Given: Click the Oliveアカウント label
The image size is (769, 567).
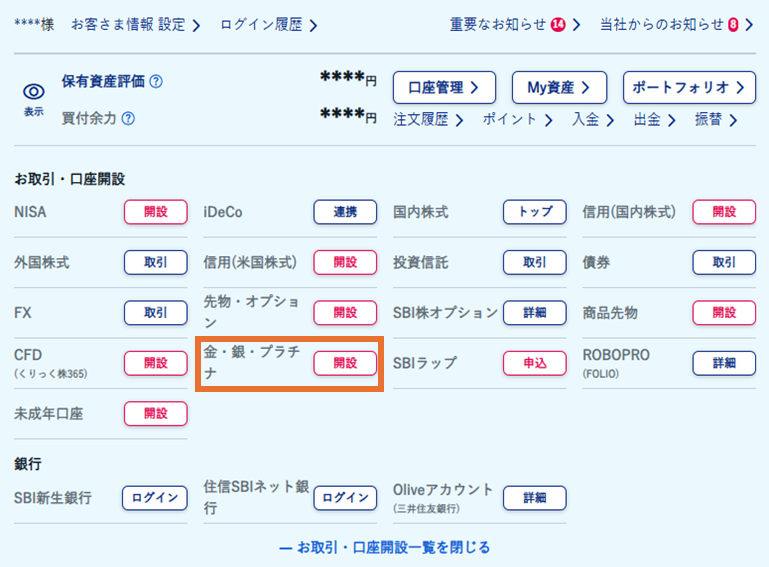Looking at the screenshot, I should (443, 490).
